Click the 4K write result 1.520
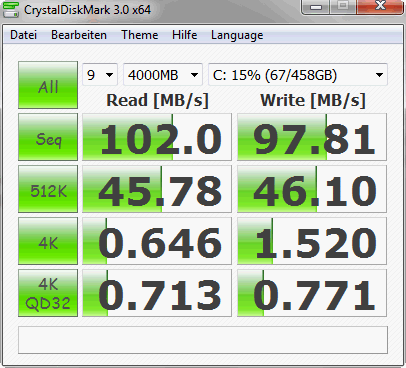Image resolution: width=406 pixels, height=368 pixels. coord(312,241)
